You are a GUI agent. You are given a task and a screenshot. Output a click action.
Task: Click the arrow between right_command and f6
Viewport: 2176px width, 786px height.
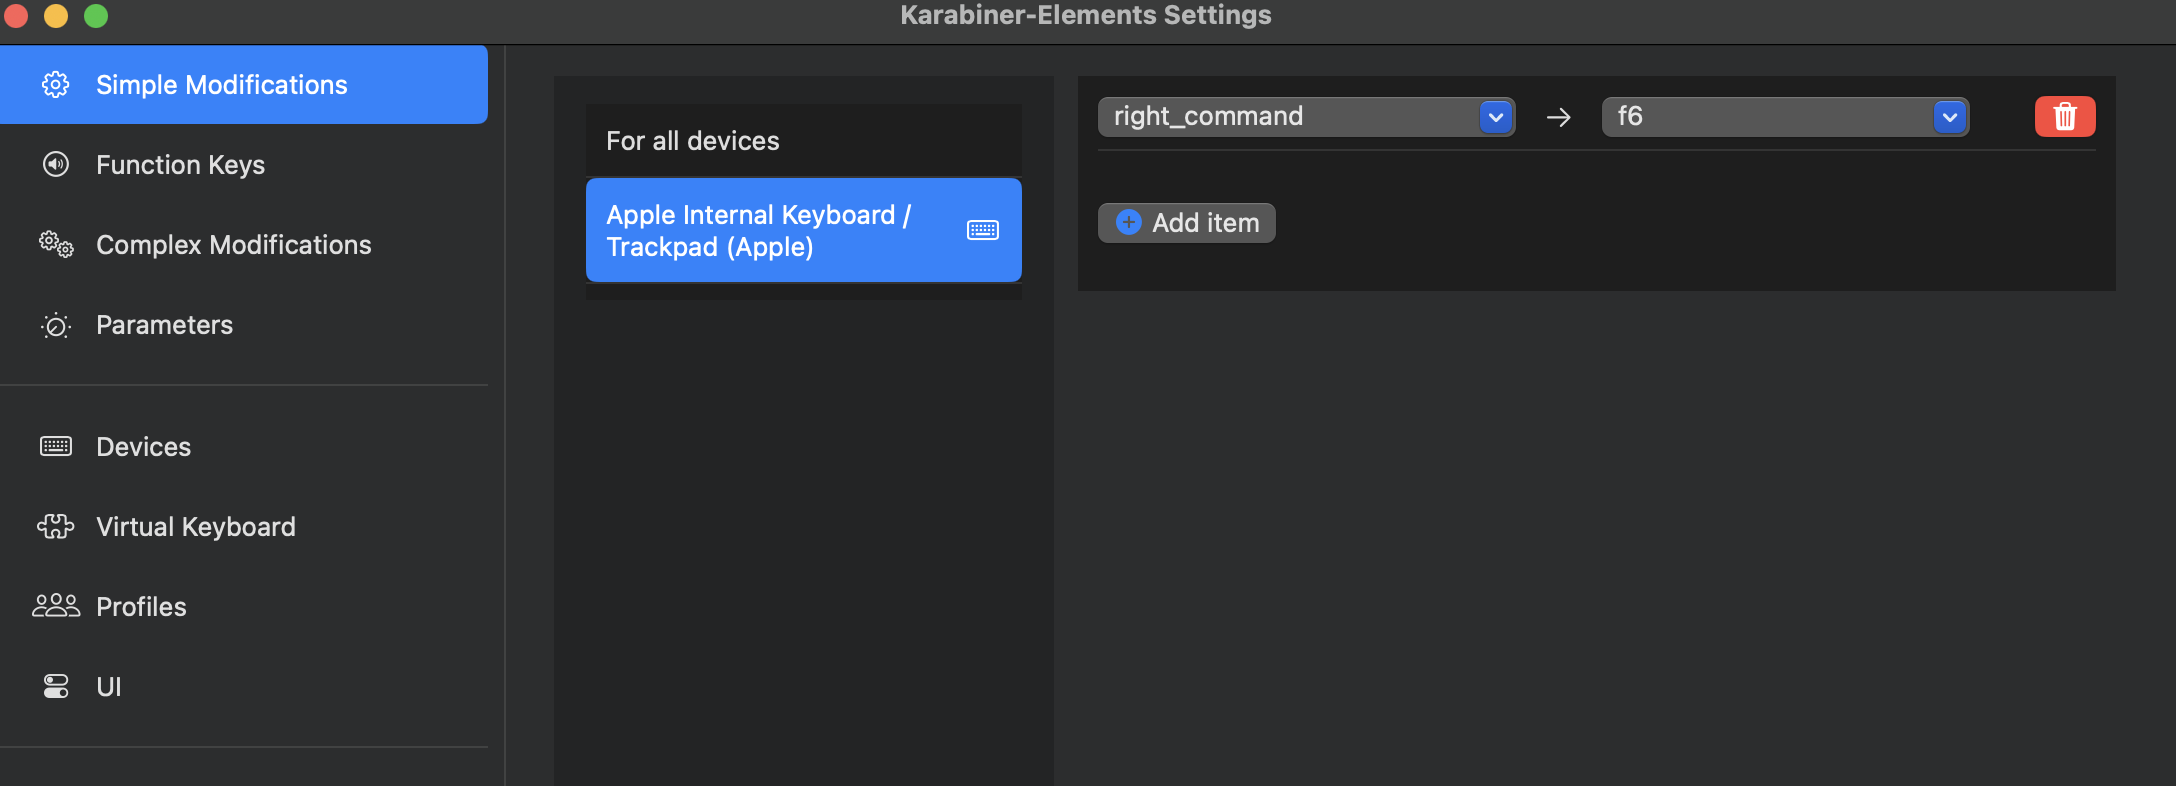[1558, 117]
